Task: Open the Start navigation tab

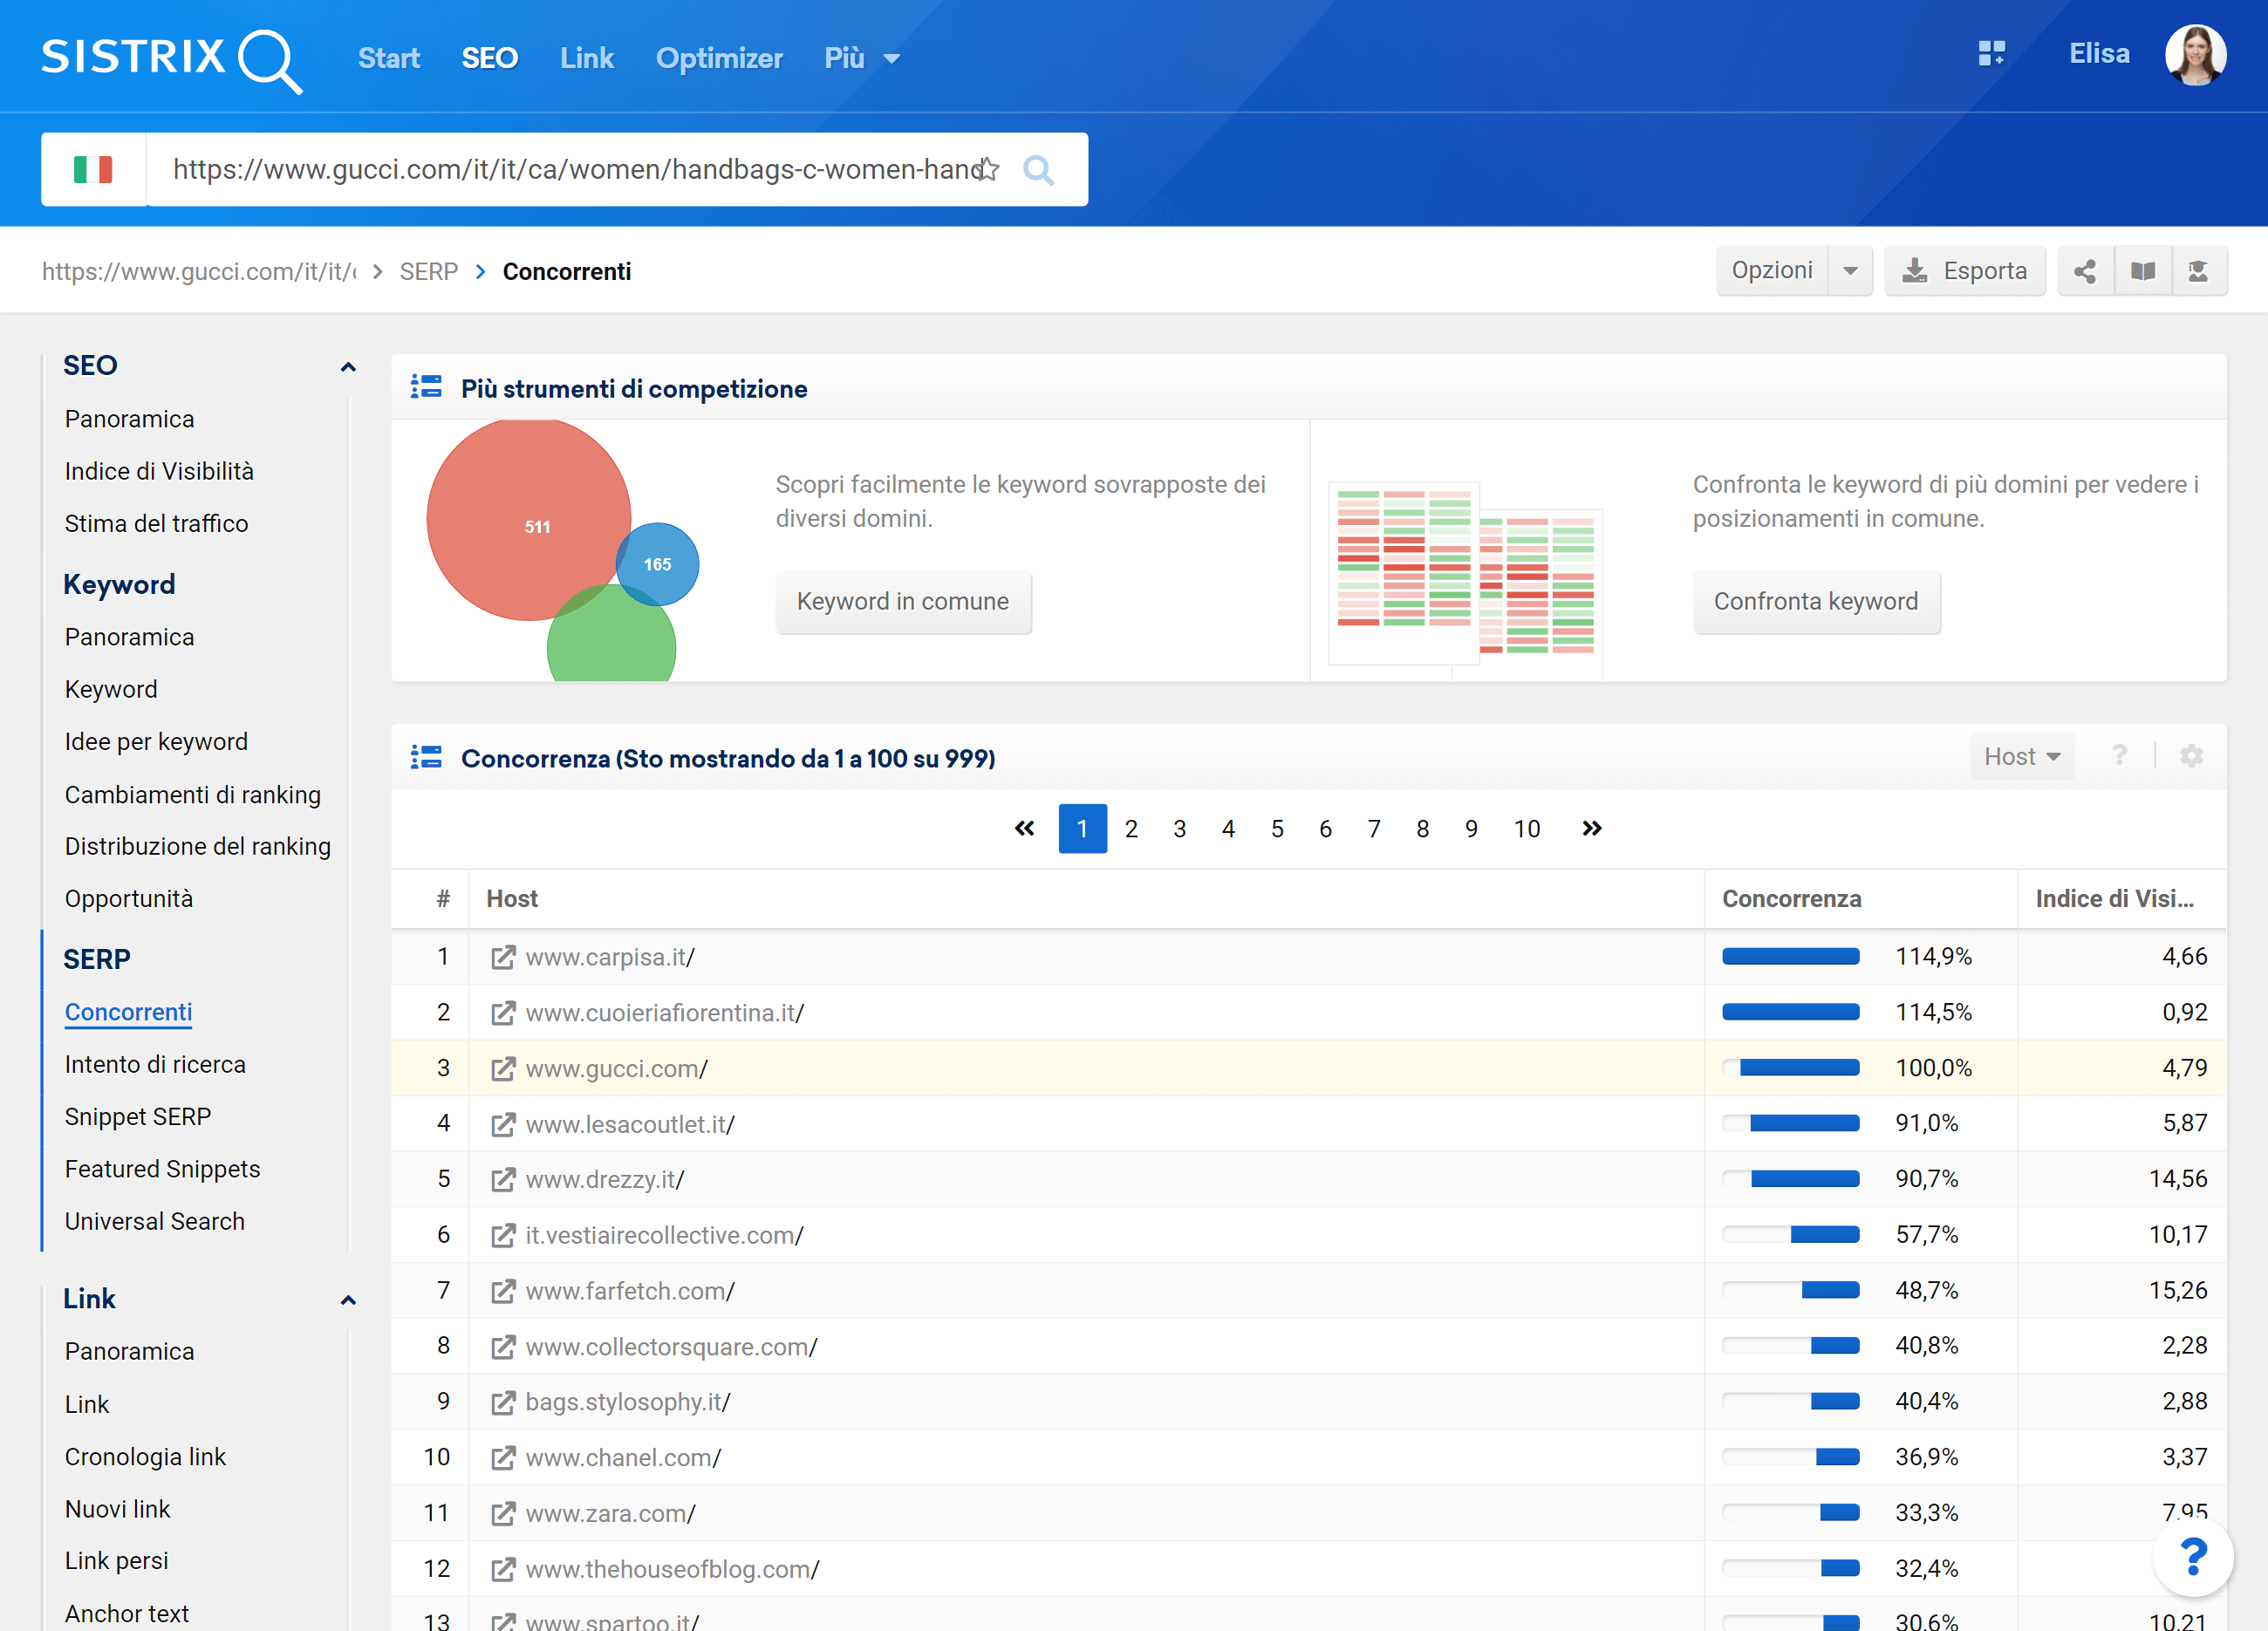Action: 389,58
